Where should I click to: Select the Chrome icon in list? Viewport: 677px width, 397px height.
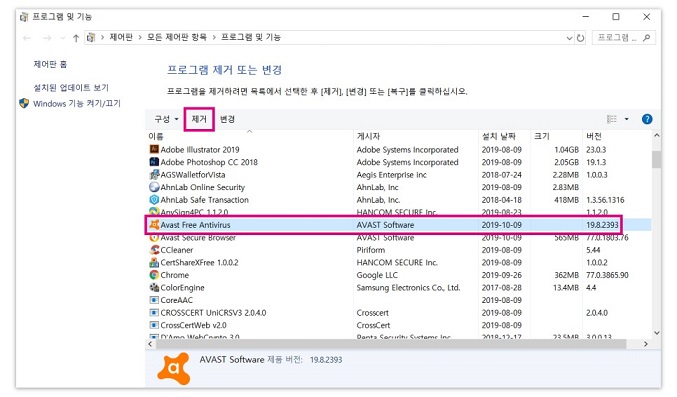pyautogui.click(x=154, y=275)
